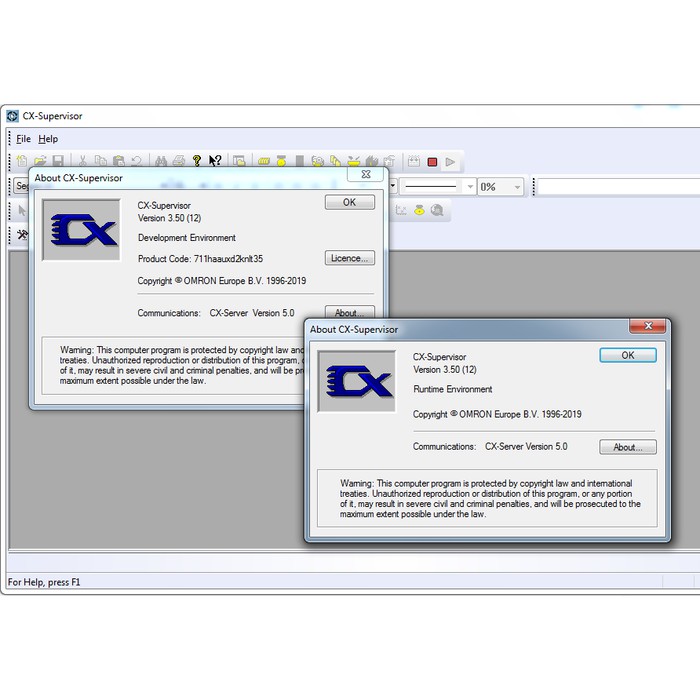Click 'CX-Server Version 5.0' in Runtime dialog
This screenshot has width=700, height=700.
[x=526, y=446]
